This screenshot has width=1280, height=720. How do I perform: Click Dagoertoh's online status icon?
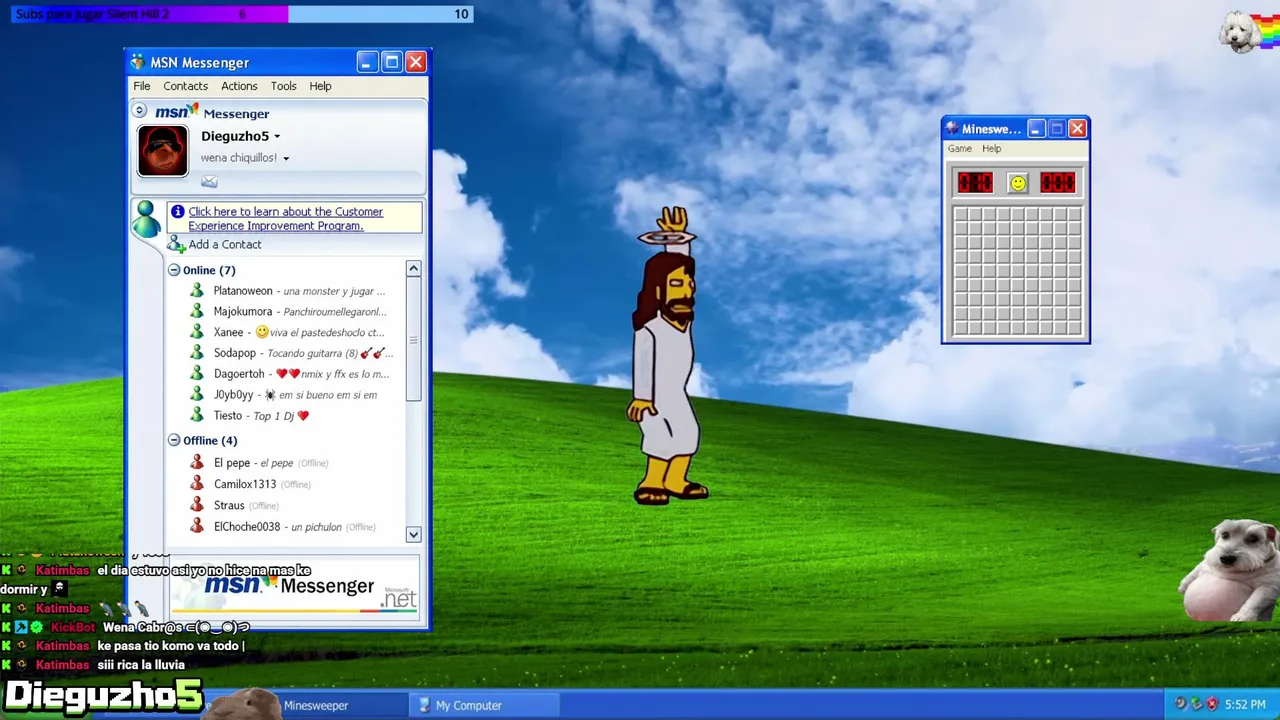coord(197,374)
